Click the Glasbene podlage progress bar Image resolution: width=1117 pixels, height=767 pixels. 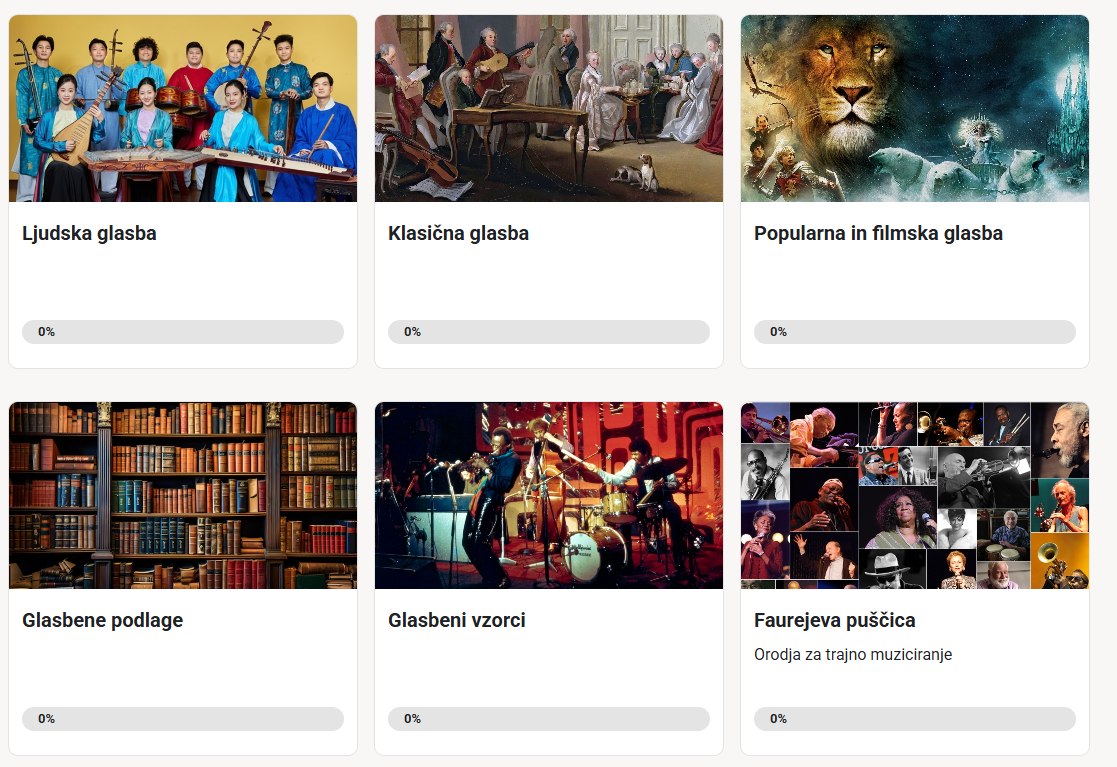pyautogui.click(x=183, y=719)
